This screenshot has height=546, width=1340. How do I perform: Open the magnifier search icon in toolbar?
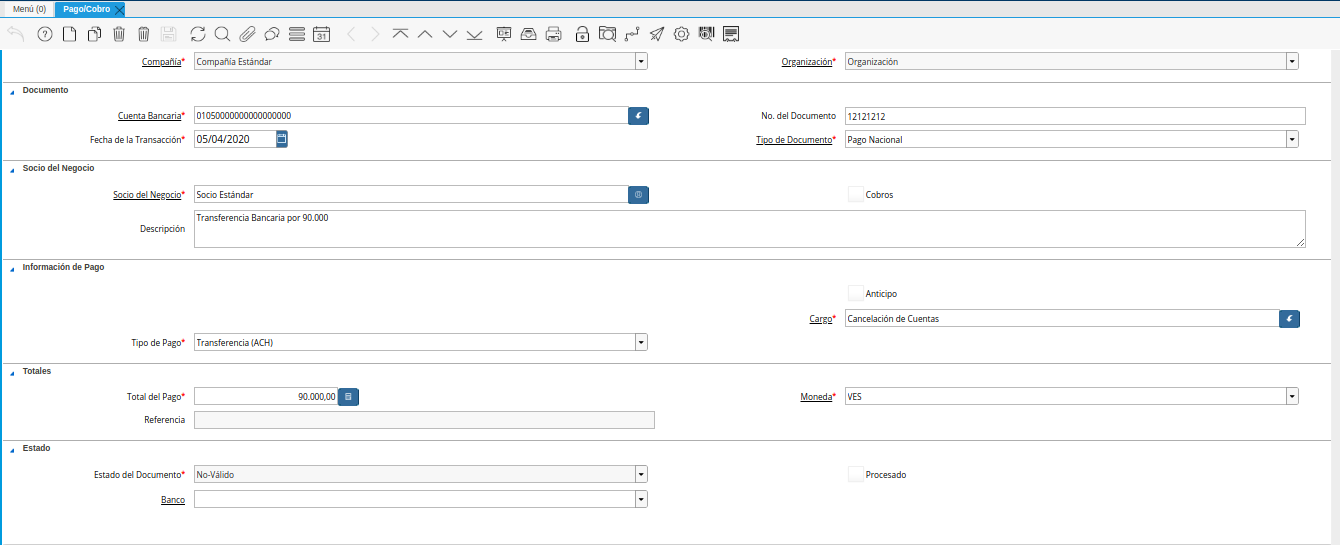[222, 34]
